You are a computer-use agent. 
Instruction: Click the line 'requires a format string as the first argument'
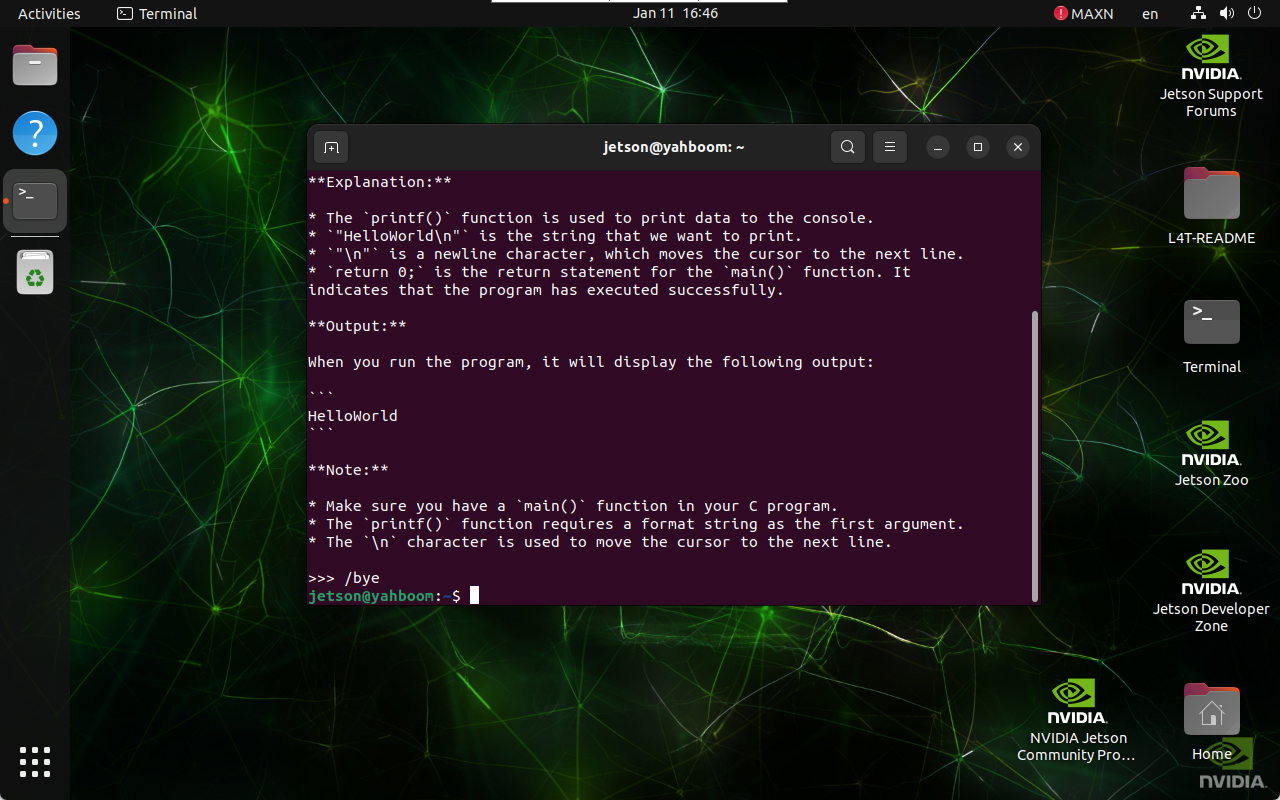pyautogui.click(x=636, y=524)
